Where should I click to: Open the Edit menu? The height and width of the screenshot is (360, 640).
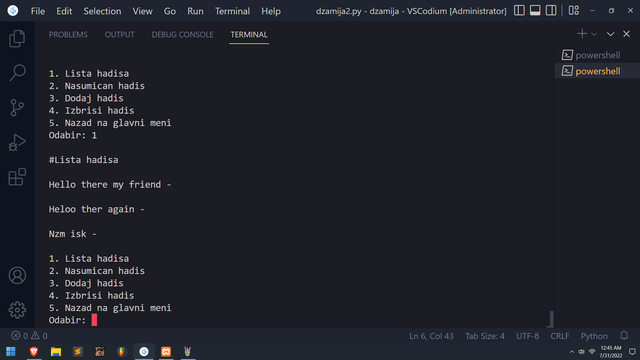[x=64, y=11]
